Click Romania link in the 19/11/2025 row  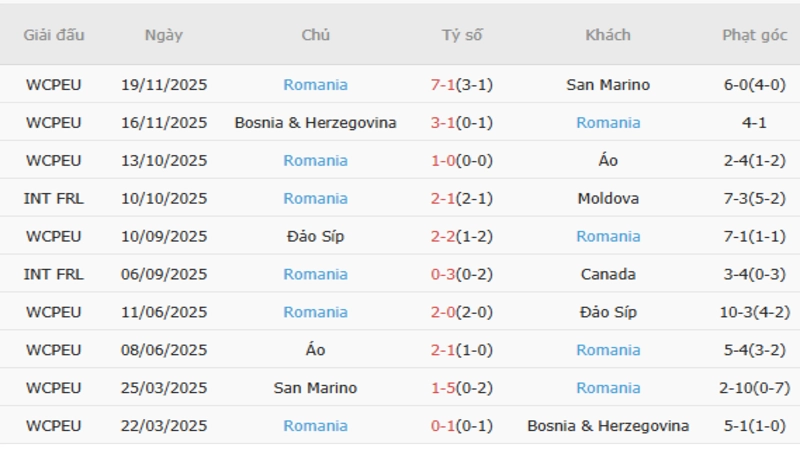click(x=315, y=85)
